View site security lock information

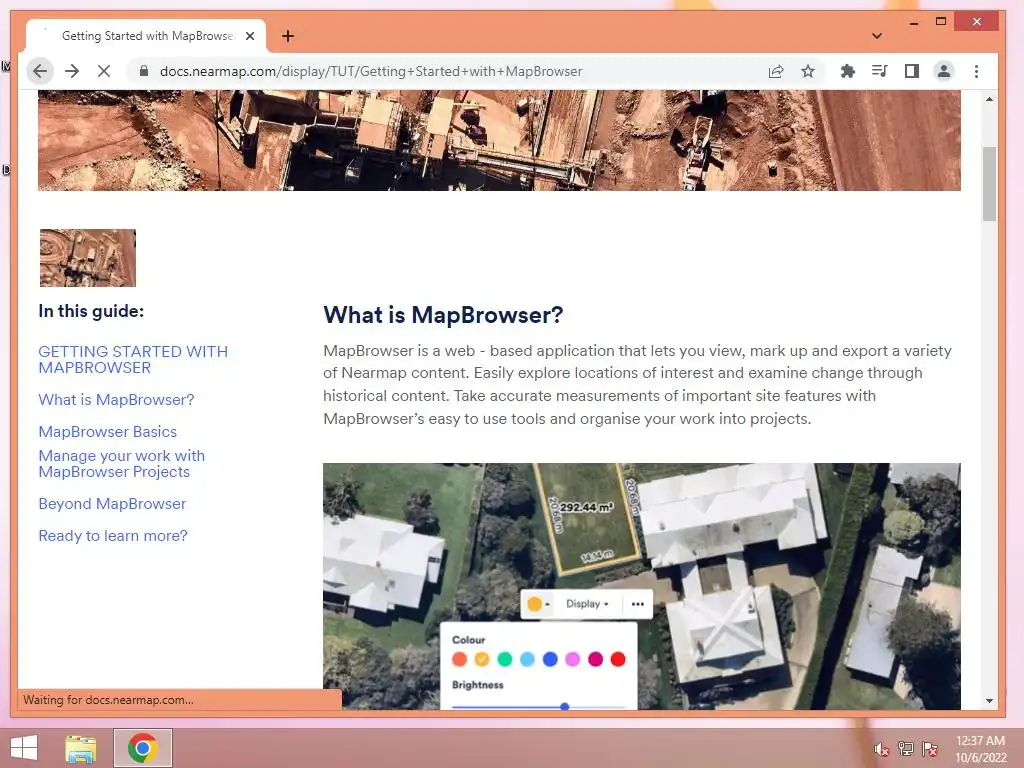click(144, 71)
